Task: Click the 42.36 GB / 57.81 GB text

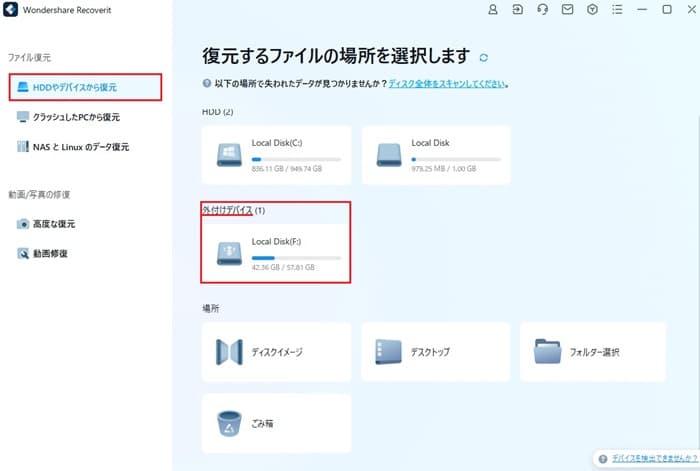Action: click(283, 267)
